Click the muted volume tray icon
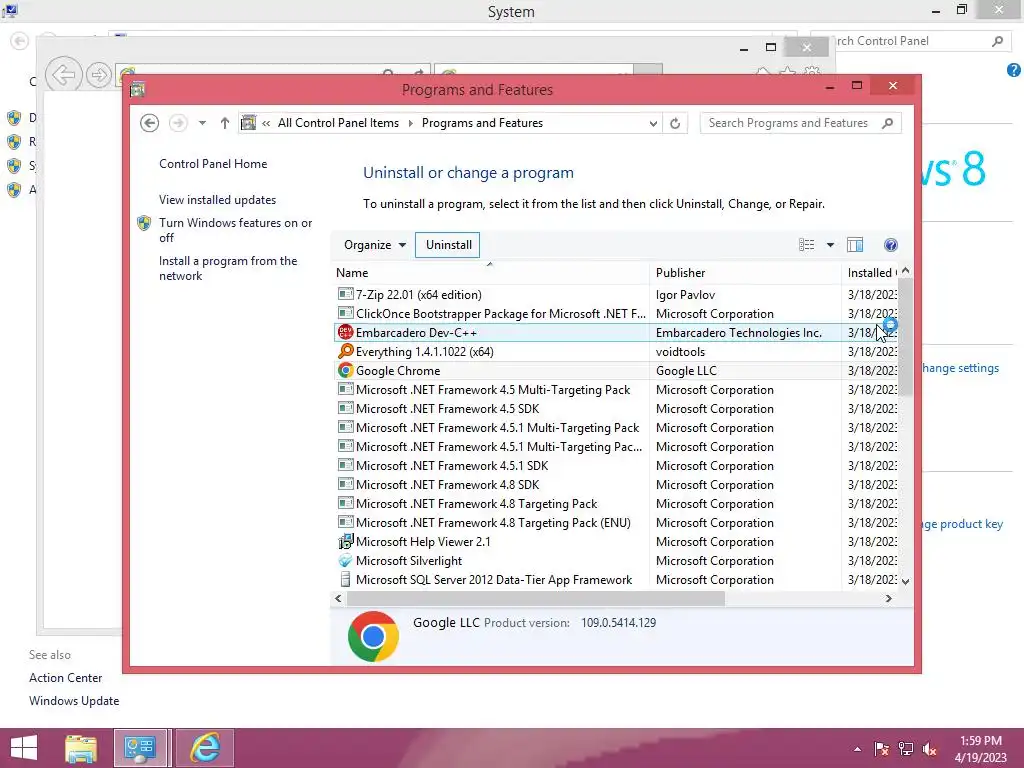This screenshot has height=768, width=1024. tap(930, 749)
